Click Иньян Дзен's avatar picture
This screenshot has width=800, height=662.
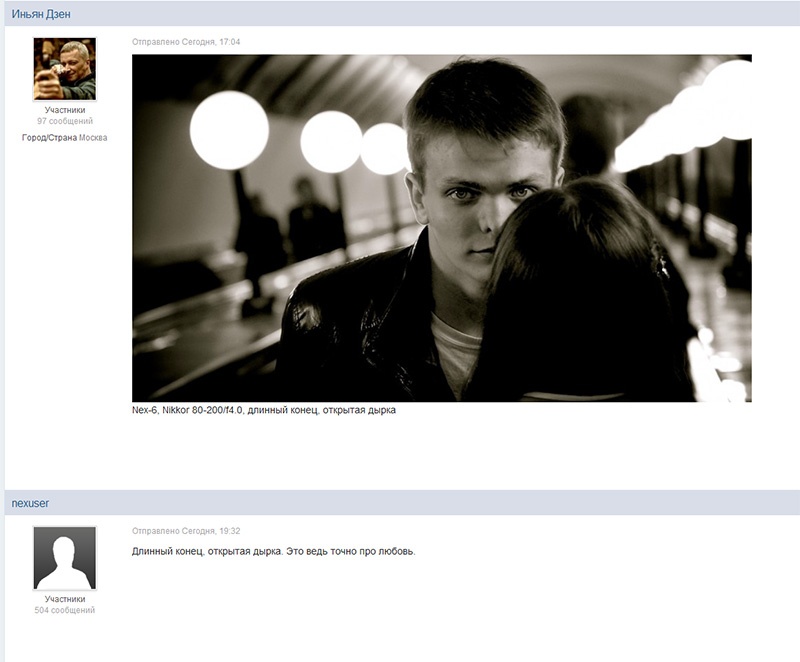pyautogui.click(x=65, y=69)
